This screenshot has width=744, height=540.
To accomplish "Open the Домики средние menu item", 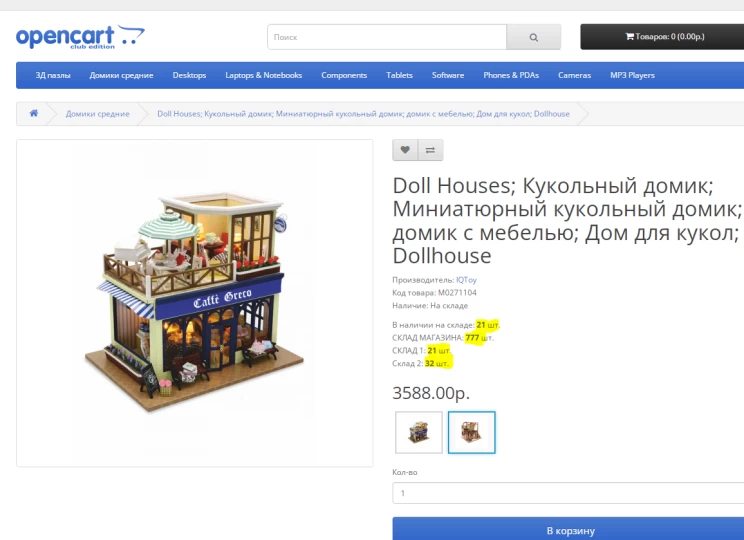I will click(x=121, y=75).
